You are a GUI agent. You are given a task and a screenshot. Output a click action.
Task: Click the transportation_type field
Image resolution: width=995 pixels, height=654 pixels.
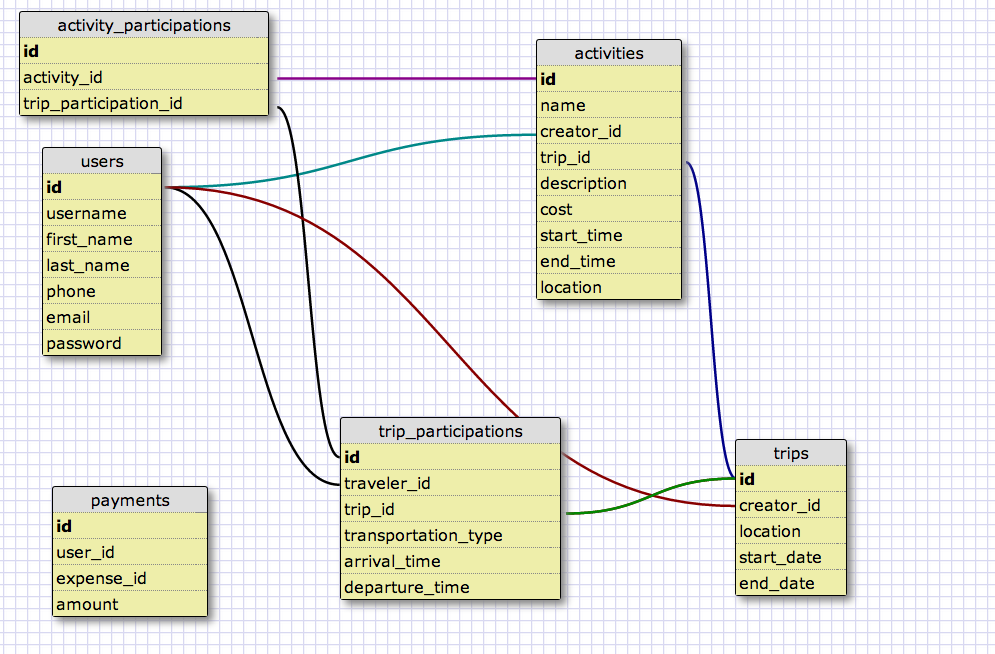click(x=451, y=535)
